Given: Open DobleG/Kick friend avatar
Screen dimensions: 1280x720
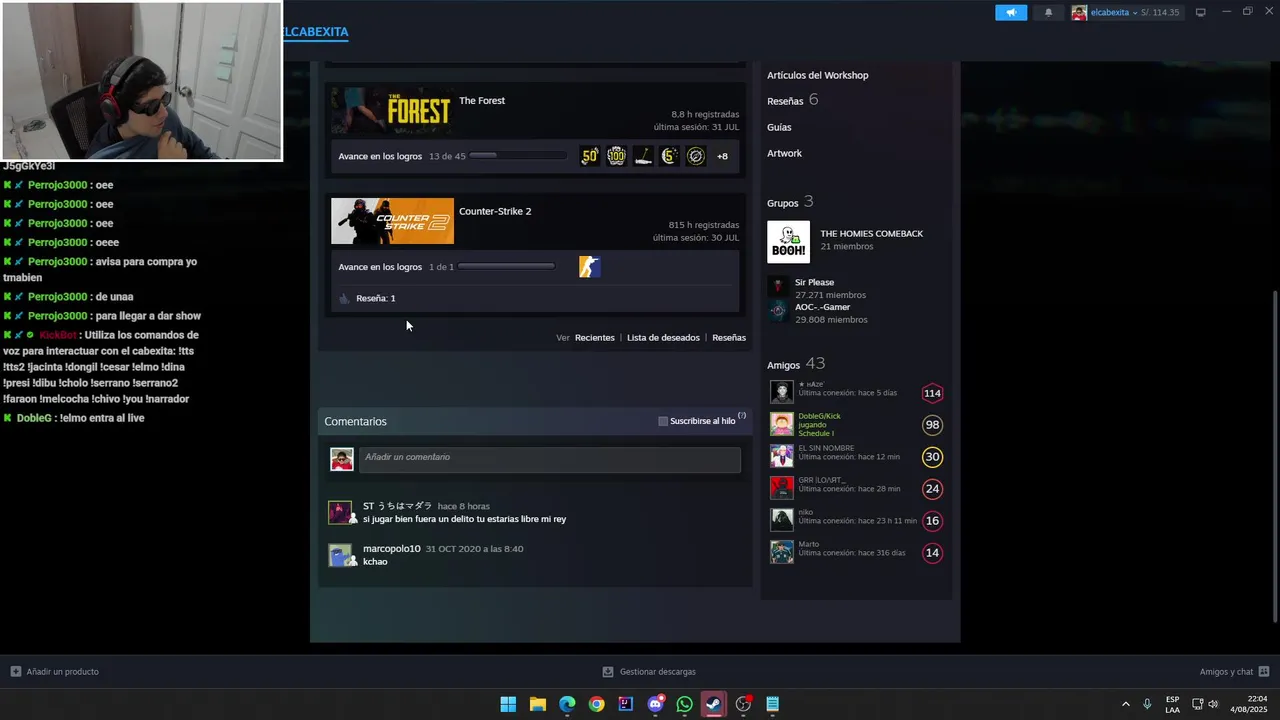Looking at the screenshot, I should pyautogui.click(x=781, y=424).
